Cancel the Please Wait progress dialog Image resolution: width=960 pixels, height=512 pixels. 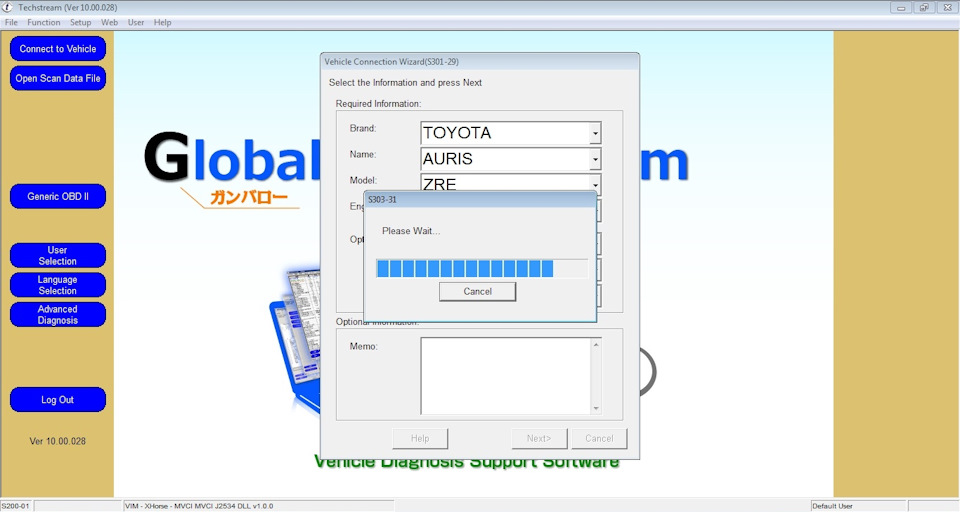click(477, 292)
